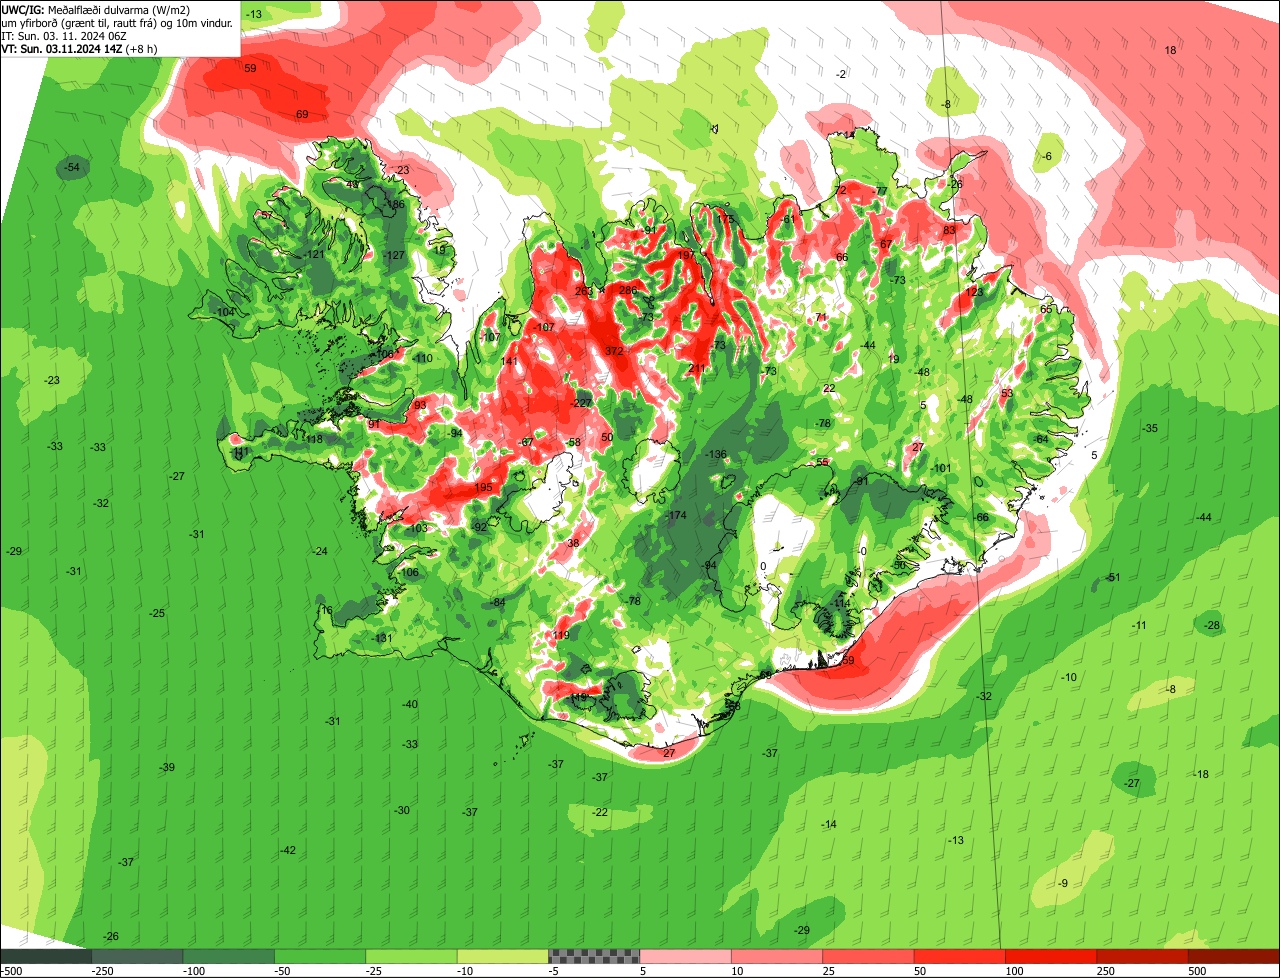The image size is (1280, 978).
Task: Click the legend swatch between -50 and -25
Action: click(320, 956)
